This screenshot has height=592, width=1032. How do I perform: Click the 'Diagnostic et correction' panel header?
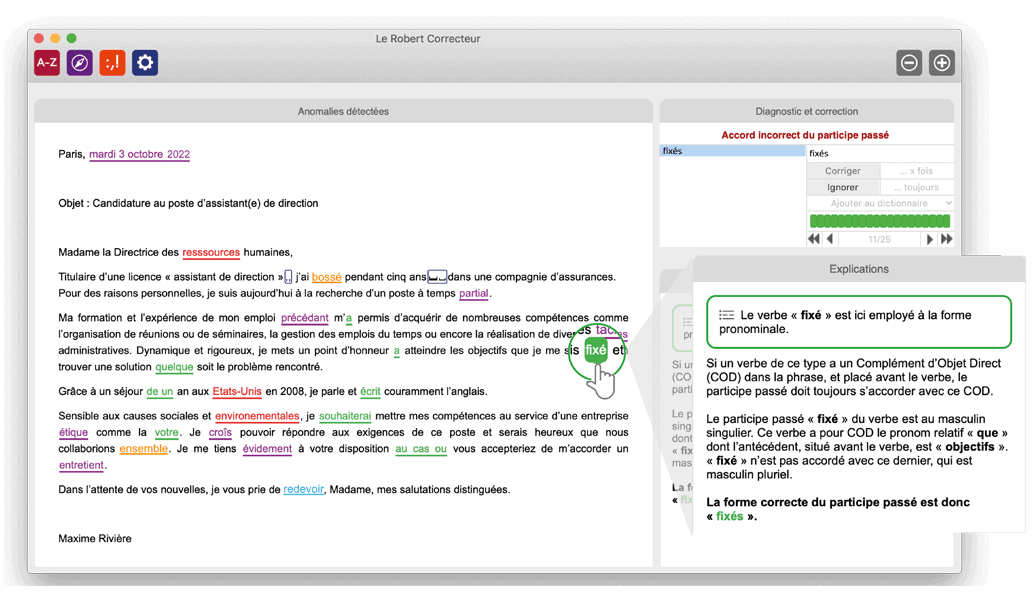806,111
